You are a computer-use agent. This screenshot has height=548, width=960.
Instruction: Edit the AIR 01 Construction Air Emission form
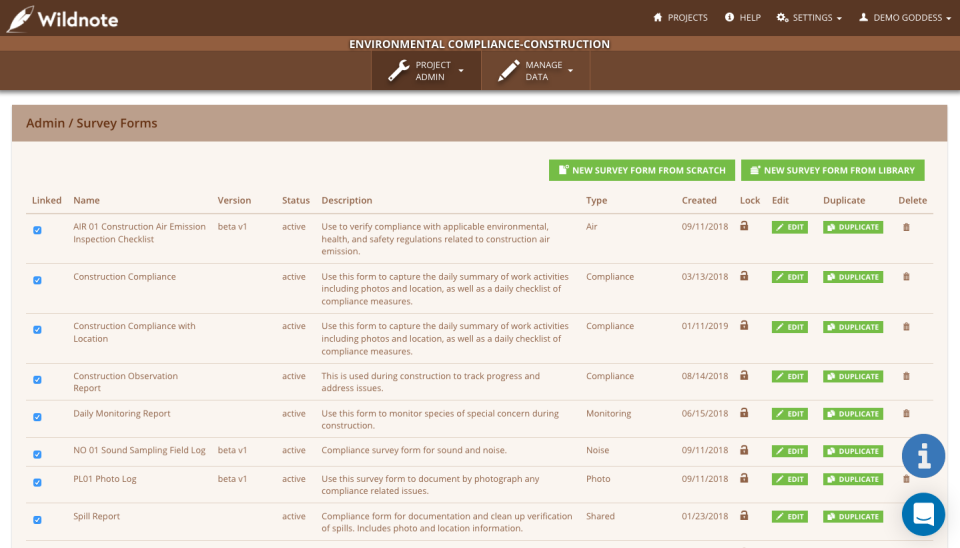790,227
